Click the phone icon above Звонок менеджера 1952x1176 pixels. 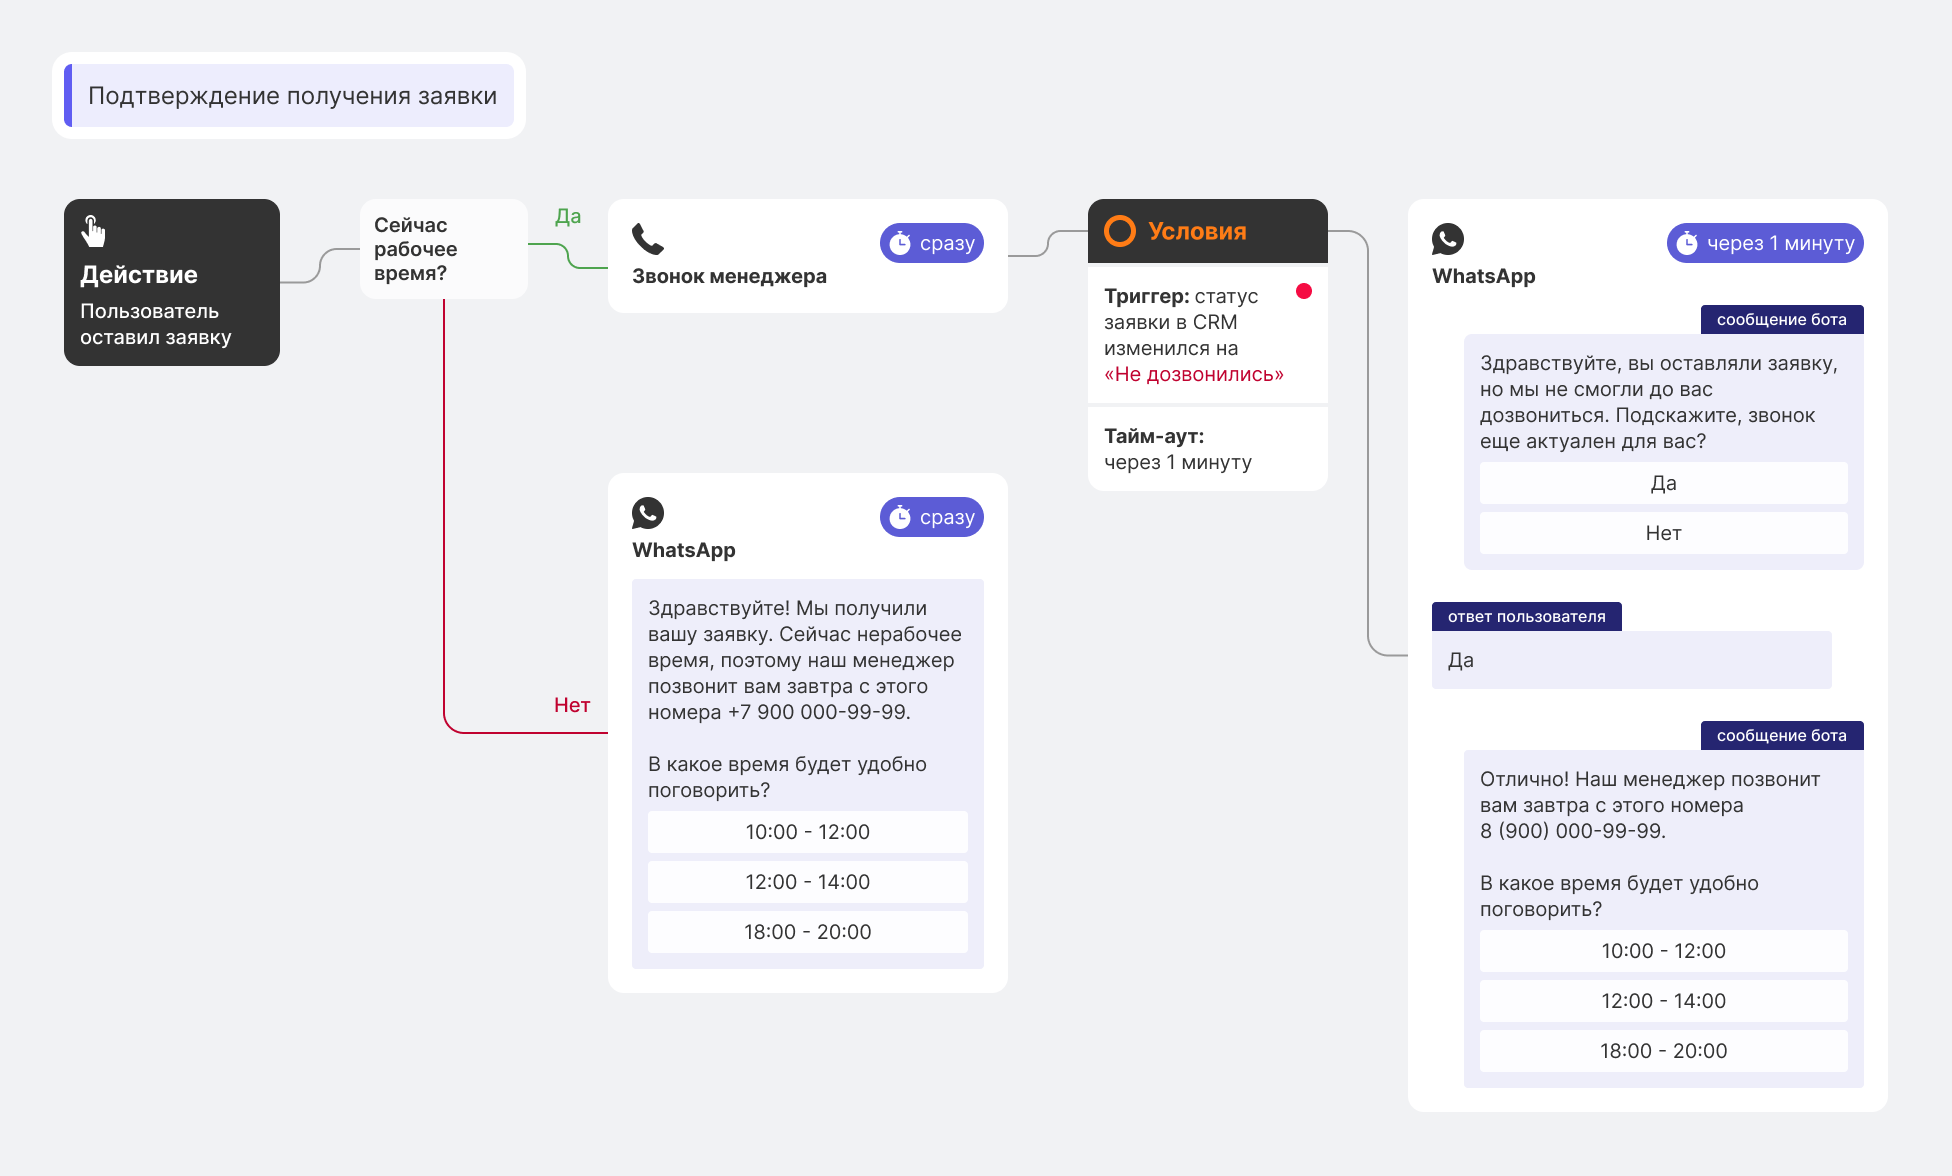click(648, 239)
